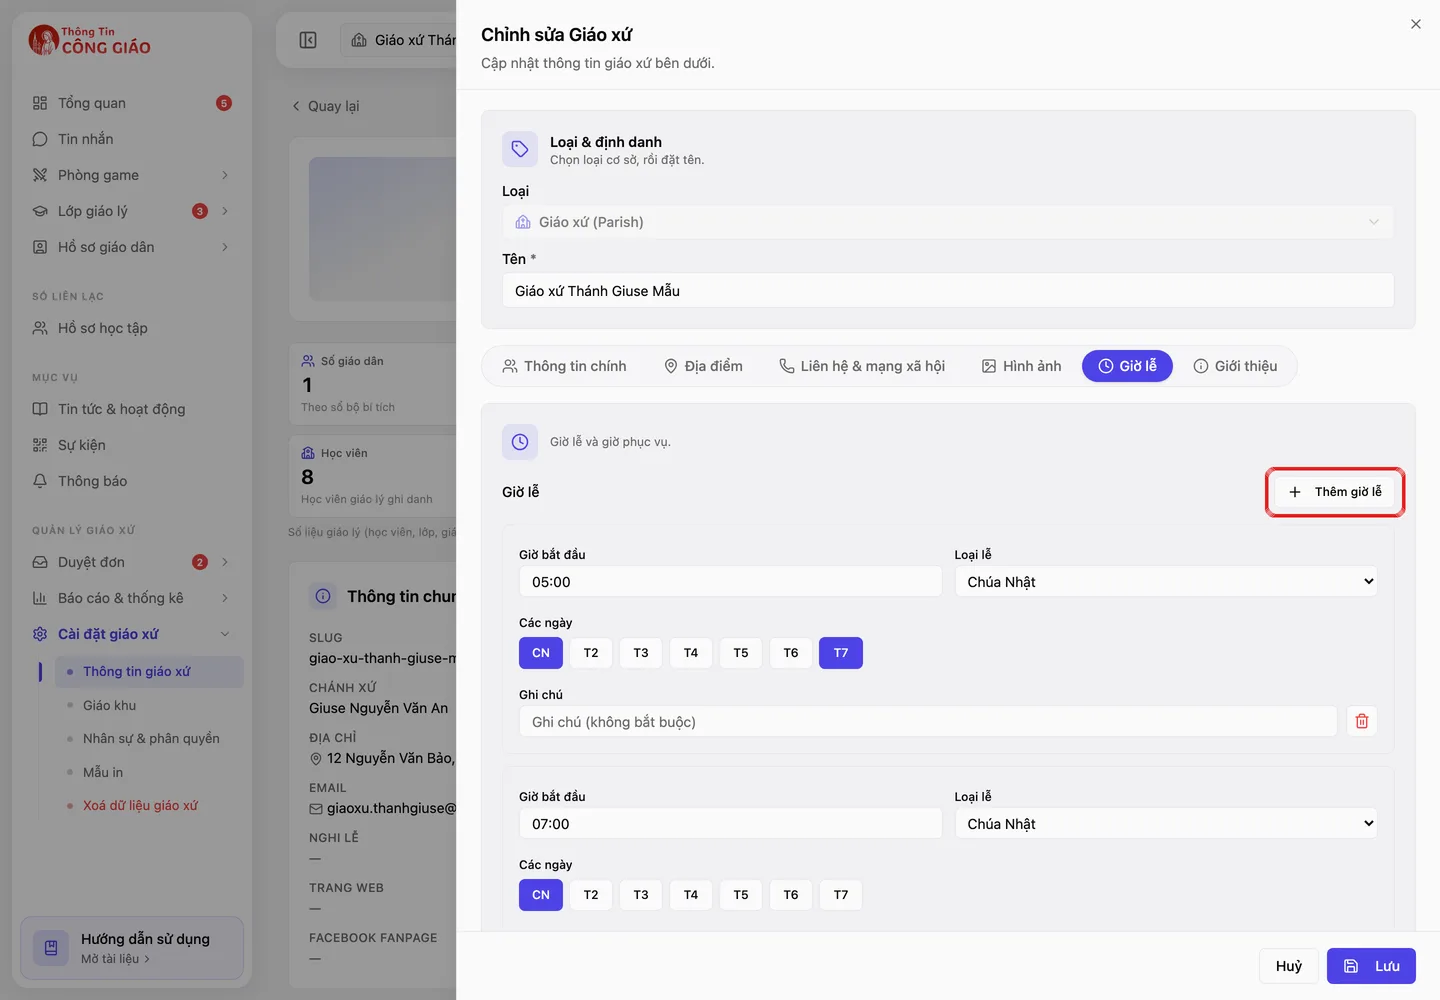Click Thêm giờ lễ button
This screenshot has height=1000, width=1440.
[1335, 492]
